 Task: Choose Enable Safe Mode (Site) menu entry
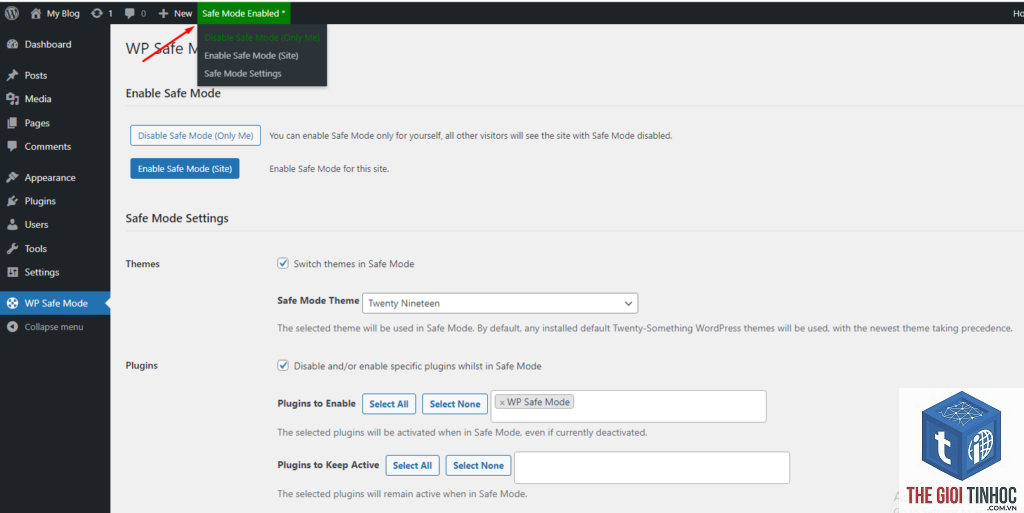tap(251, 55)
